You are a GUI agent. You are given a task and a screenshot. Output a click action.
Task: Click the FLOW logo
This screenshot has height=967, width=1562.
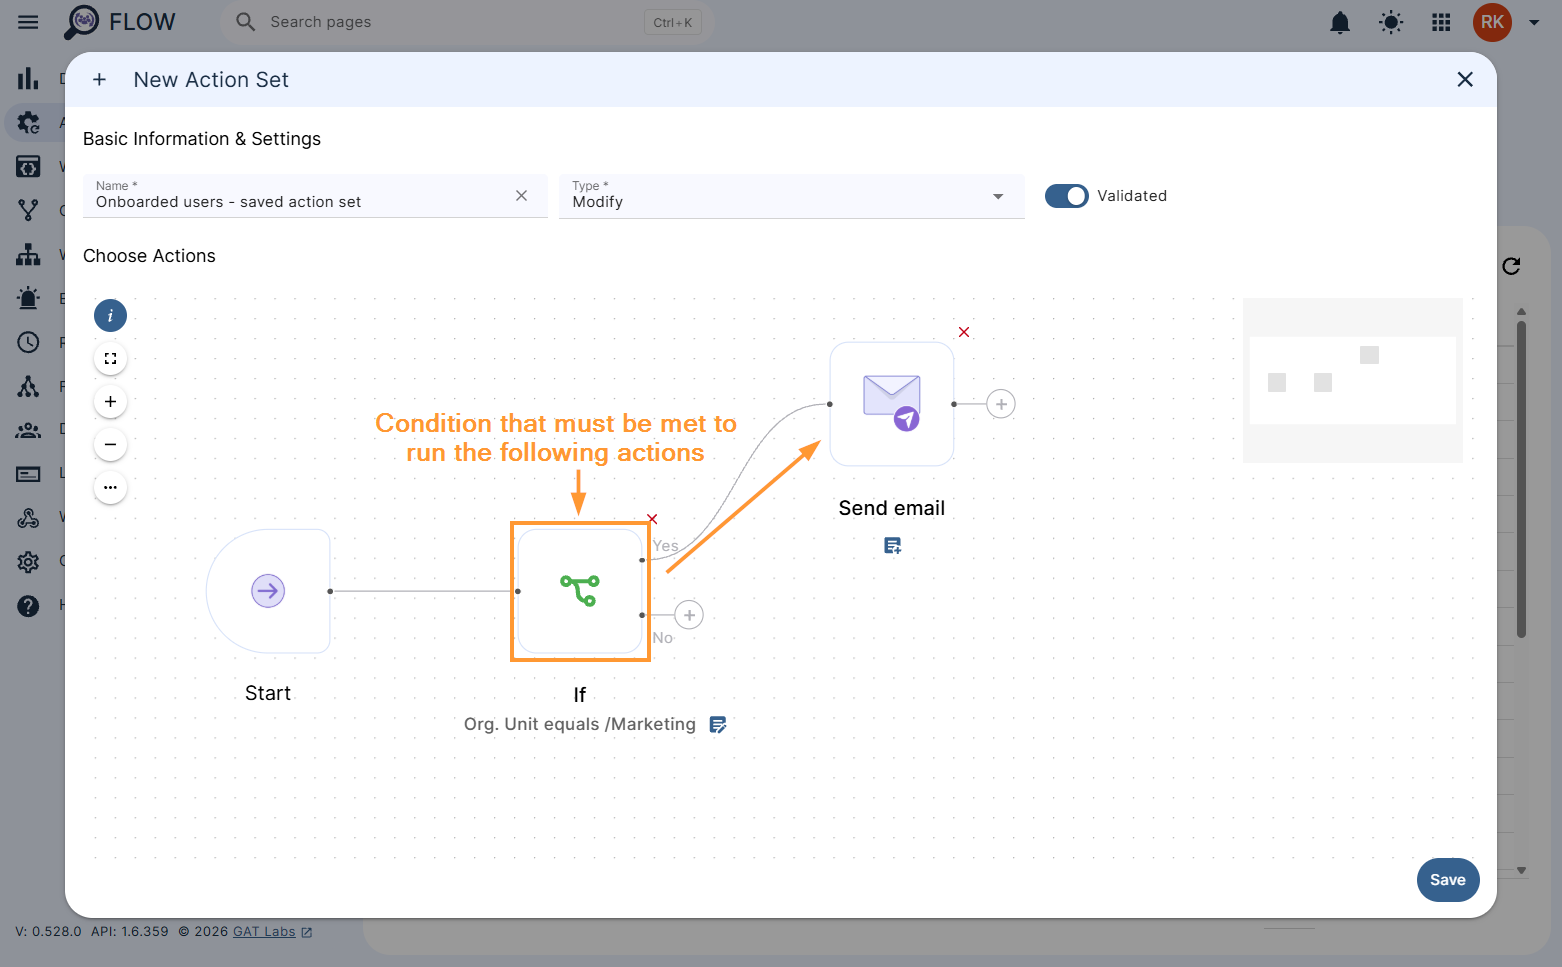pos(120,22)
